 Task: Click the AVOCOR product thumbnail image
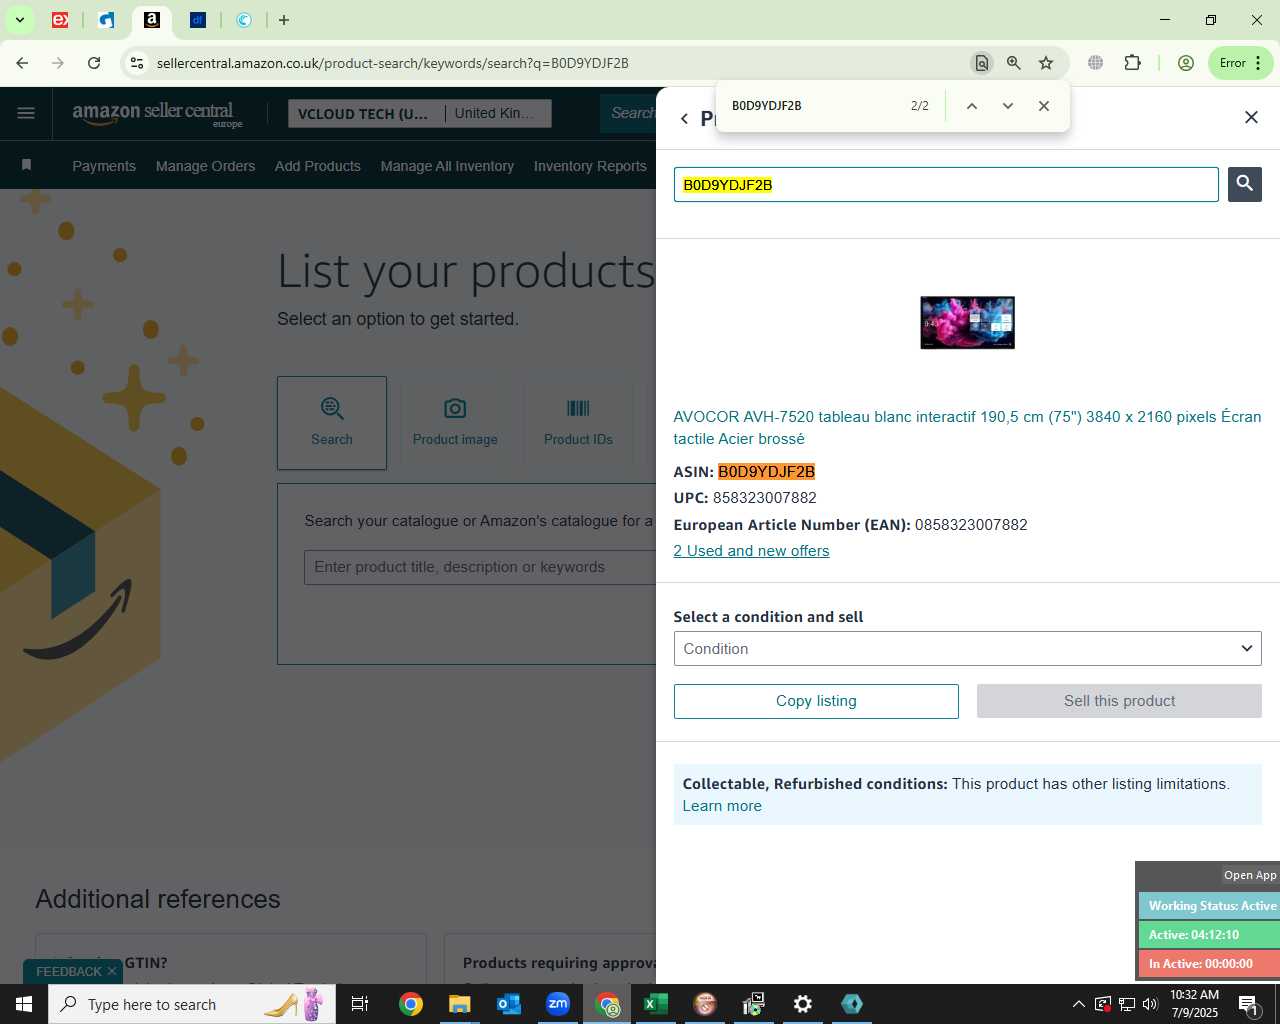(967, 322)
